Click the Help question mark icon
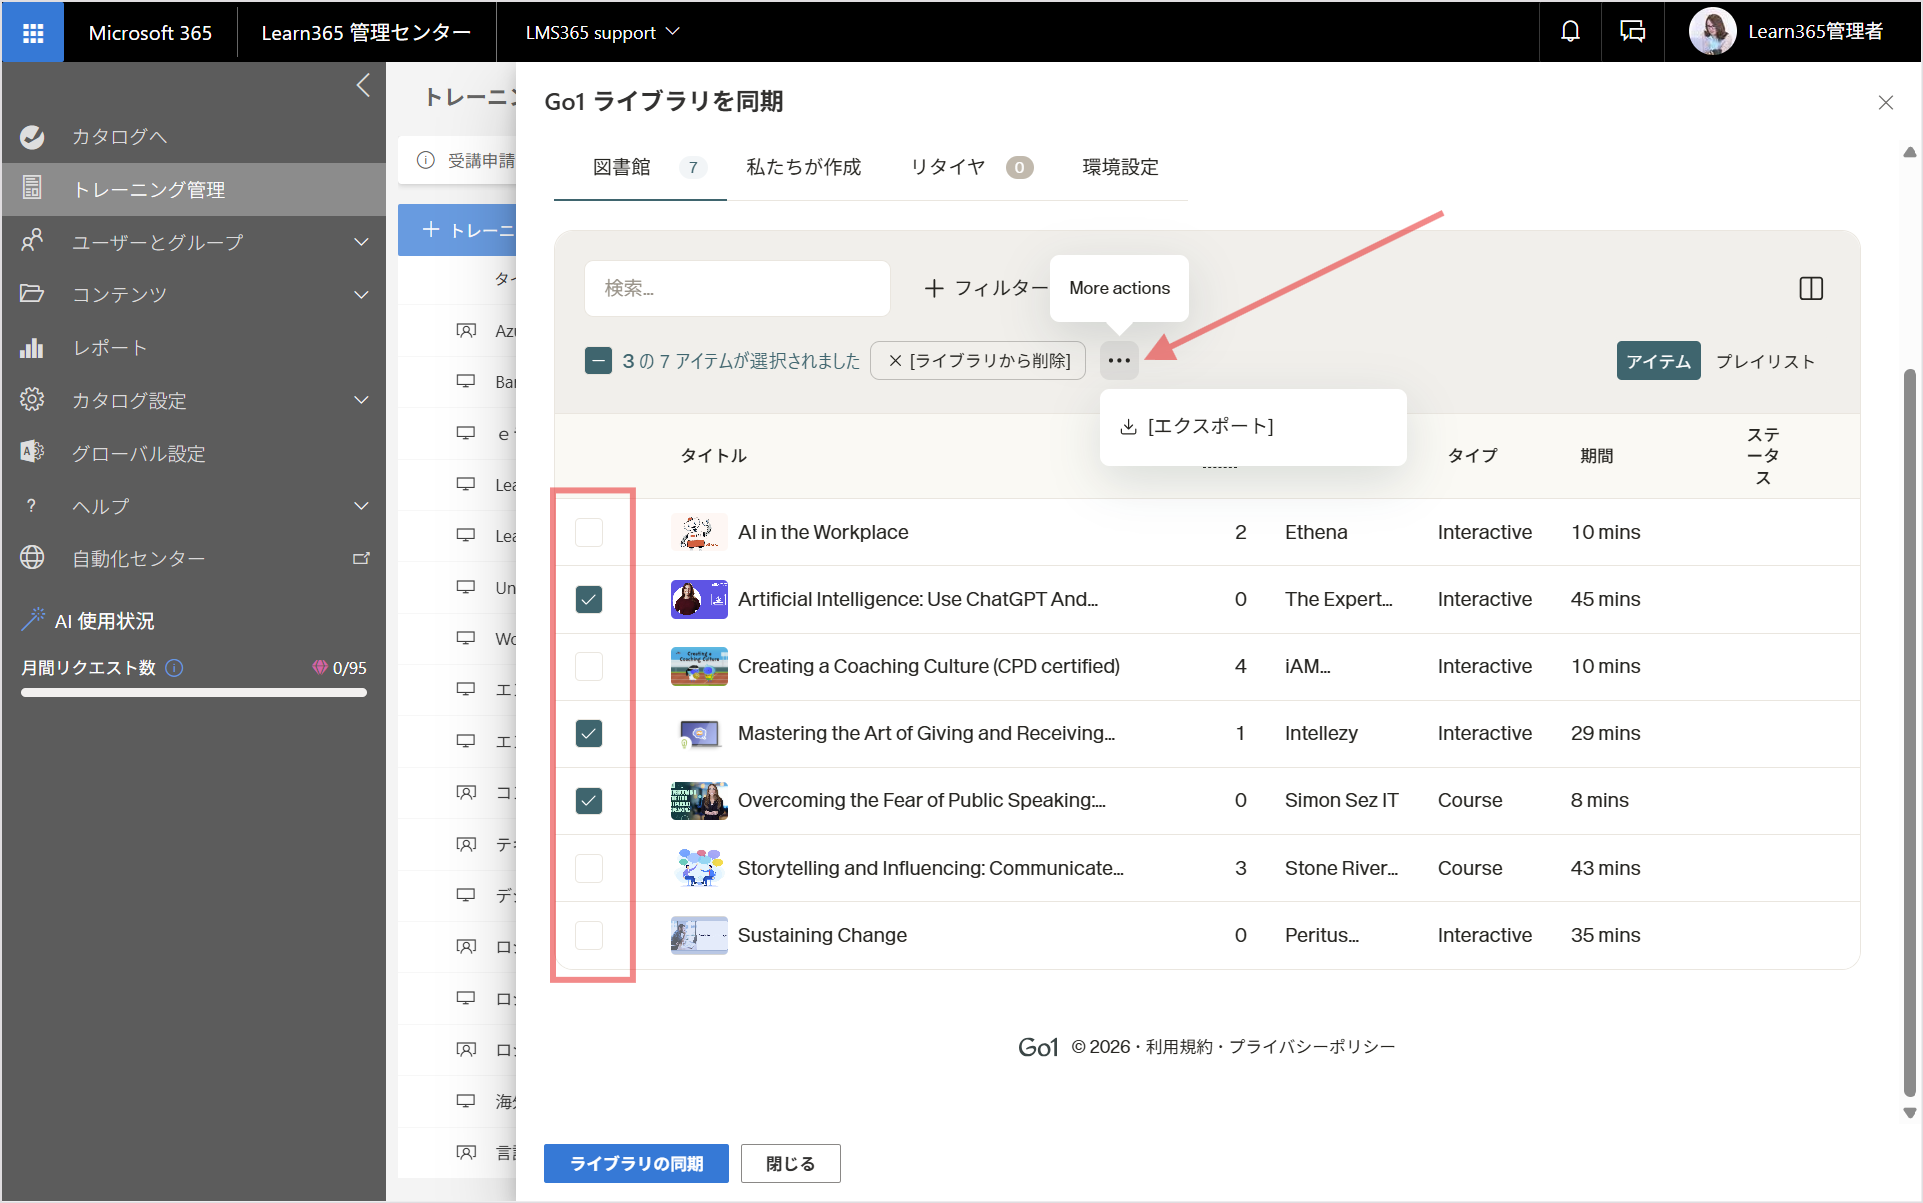Viewport: 1923px width, 1203px height. [x=32, y=506]
